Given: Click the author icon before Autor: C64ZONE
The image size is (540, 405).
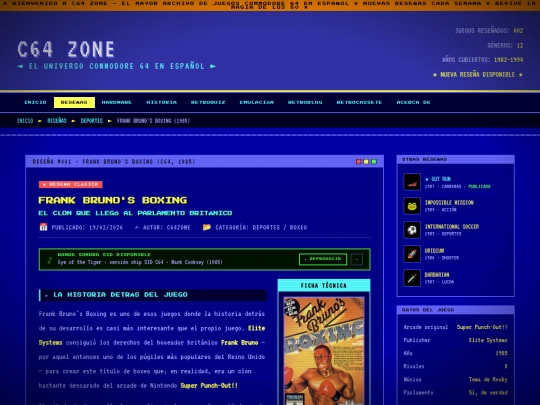Looking at the screenshot, I should (x=137, y=227).
